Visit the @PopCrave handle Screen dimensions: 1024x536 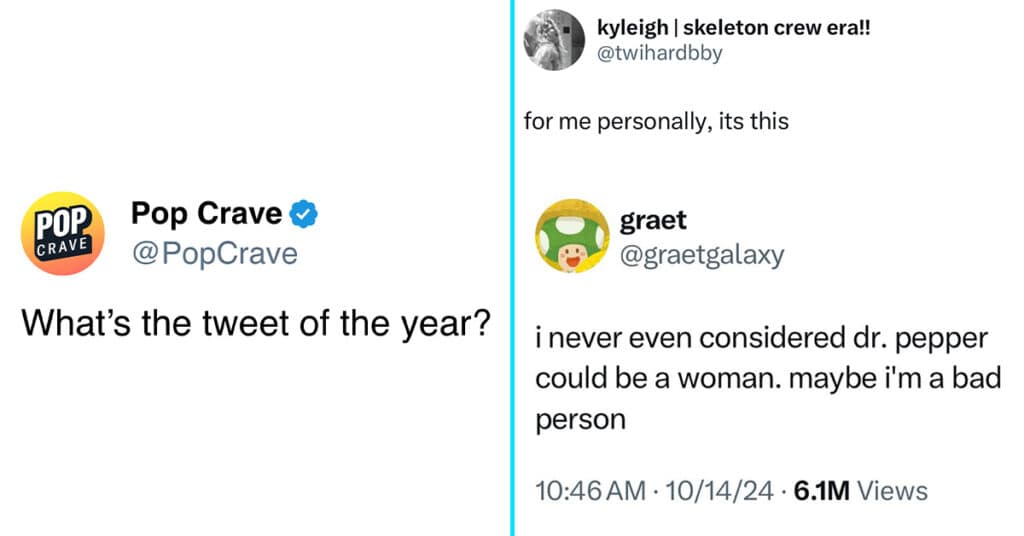(x=215, y=253)
